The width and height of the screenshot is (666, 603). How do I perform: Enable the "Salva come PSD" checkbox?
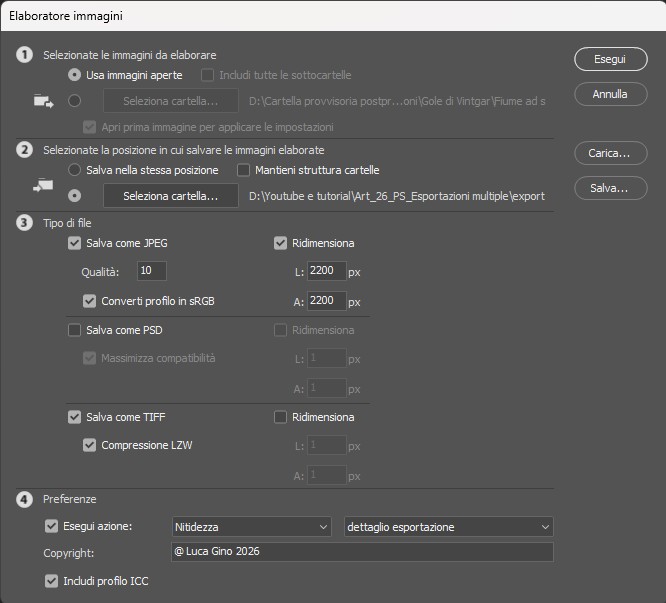click(74, 330)
